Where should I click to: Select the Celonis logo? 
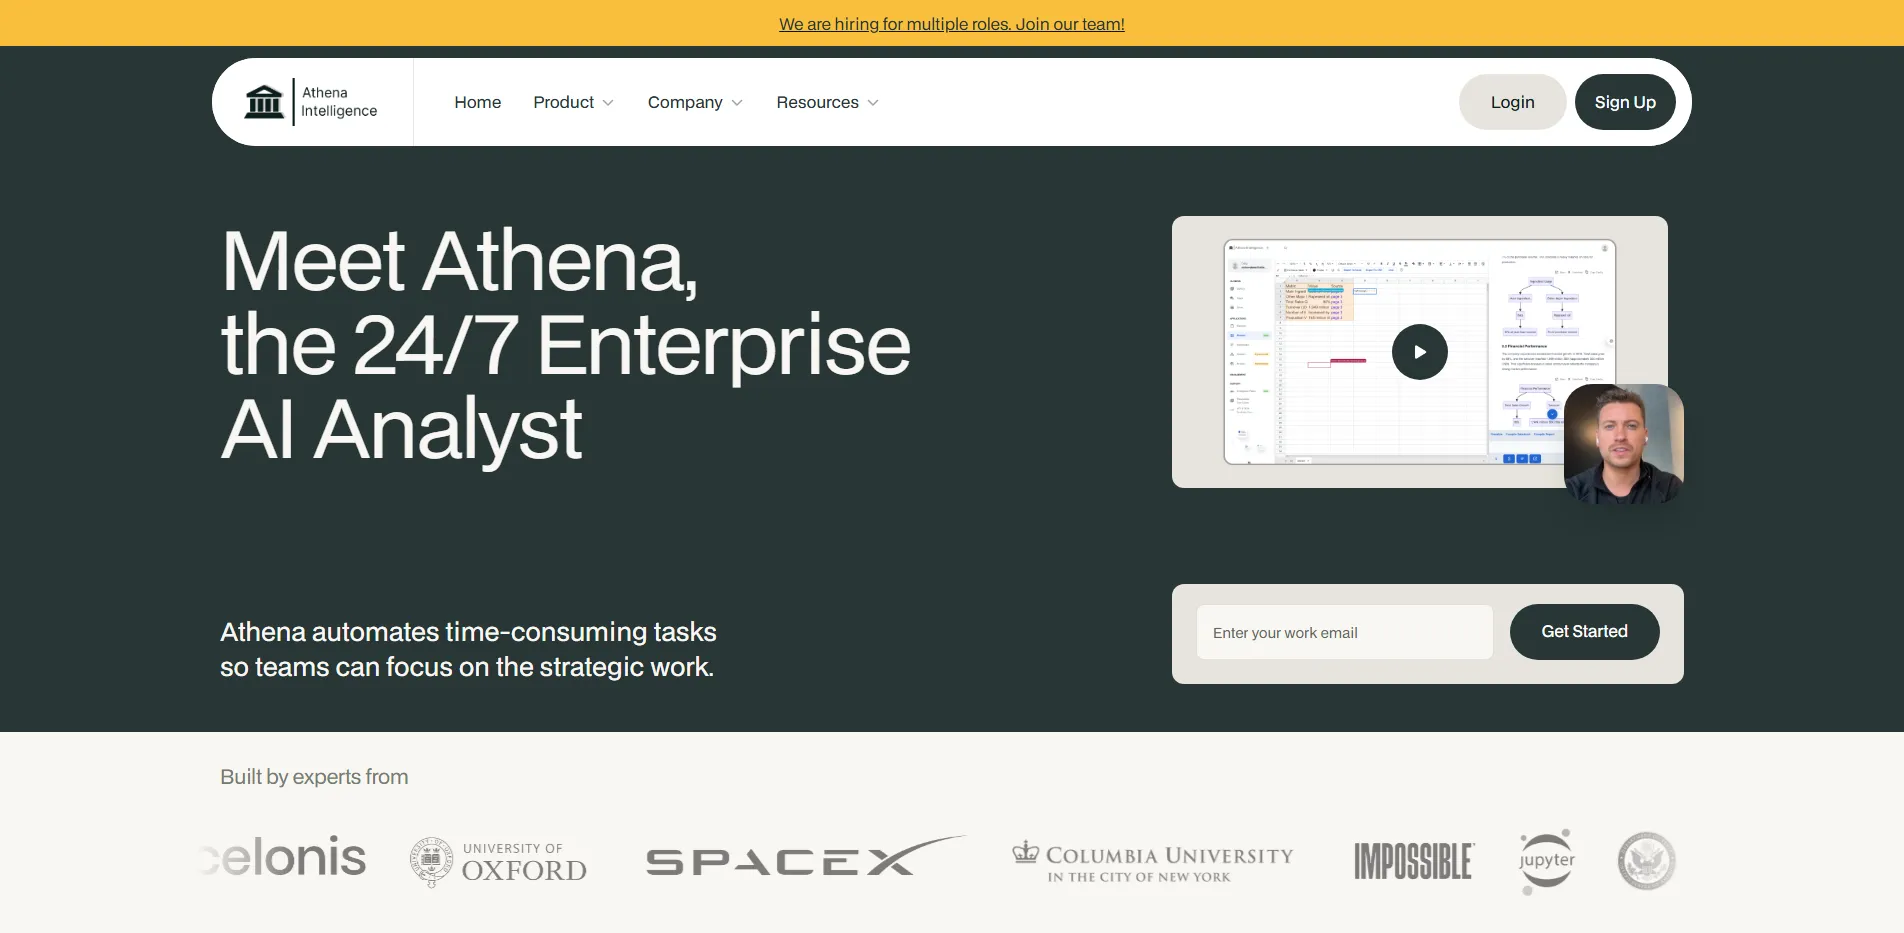pos(283,858)
